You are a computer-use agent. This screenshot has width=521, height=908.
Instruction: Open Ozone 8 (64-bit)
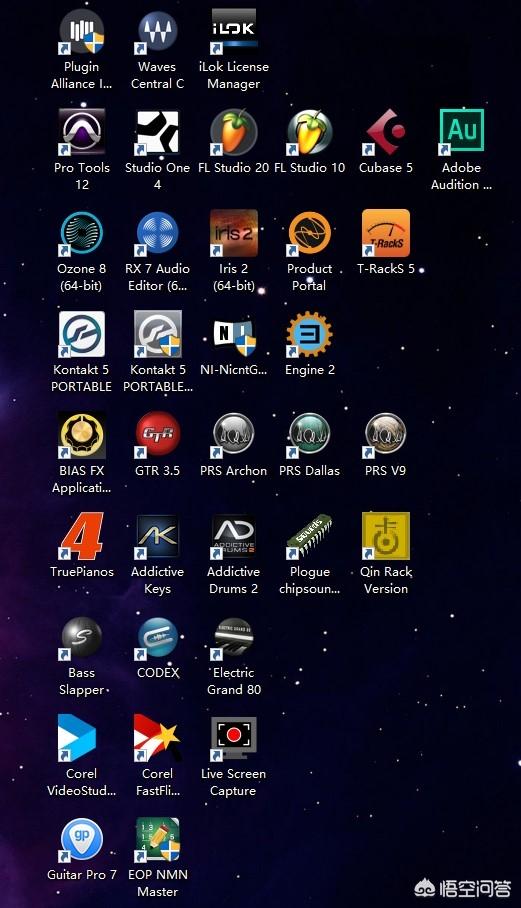[x=82, y=233]
